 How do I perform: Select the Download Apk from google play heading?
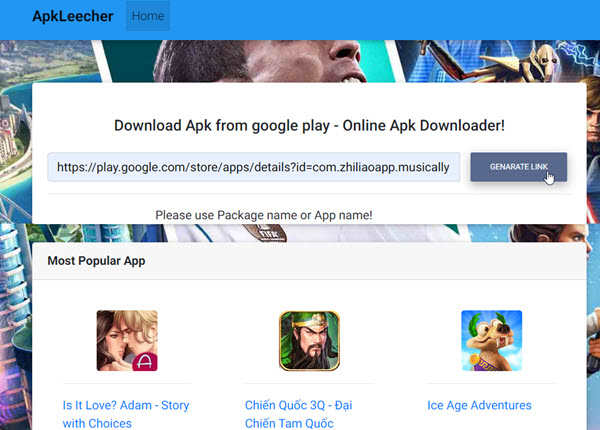coord(309,125)
